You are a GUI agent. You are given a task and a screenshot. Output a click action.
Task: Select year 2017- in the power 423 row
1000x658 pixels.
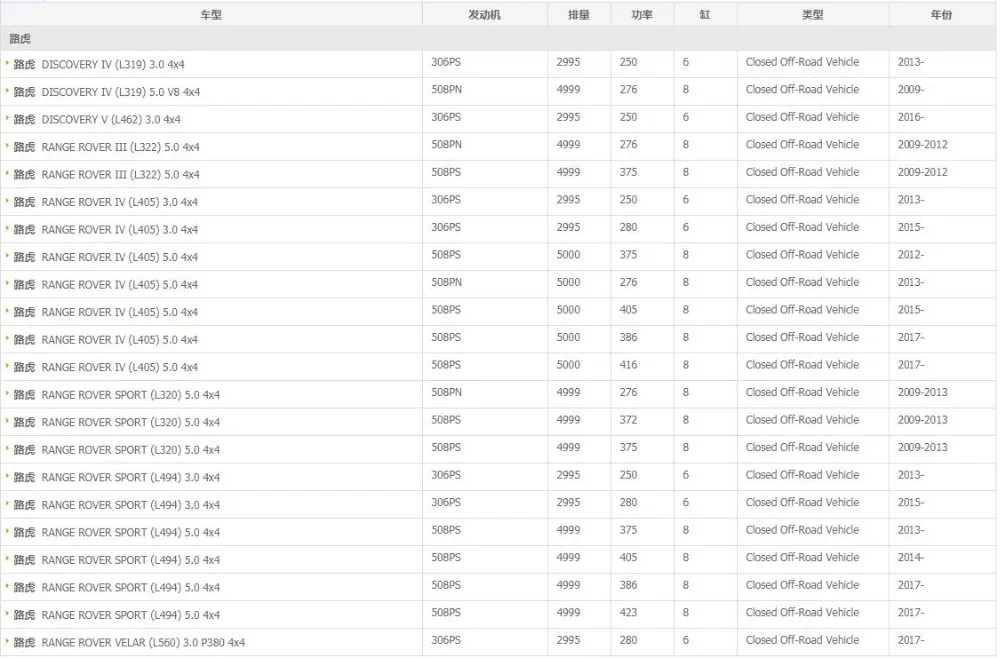(x=911, y=612)
